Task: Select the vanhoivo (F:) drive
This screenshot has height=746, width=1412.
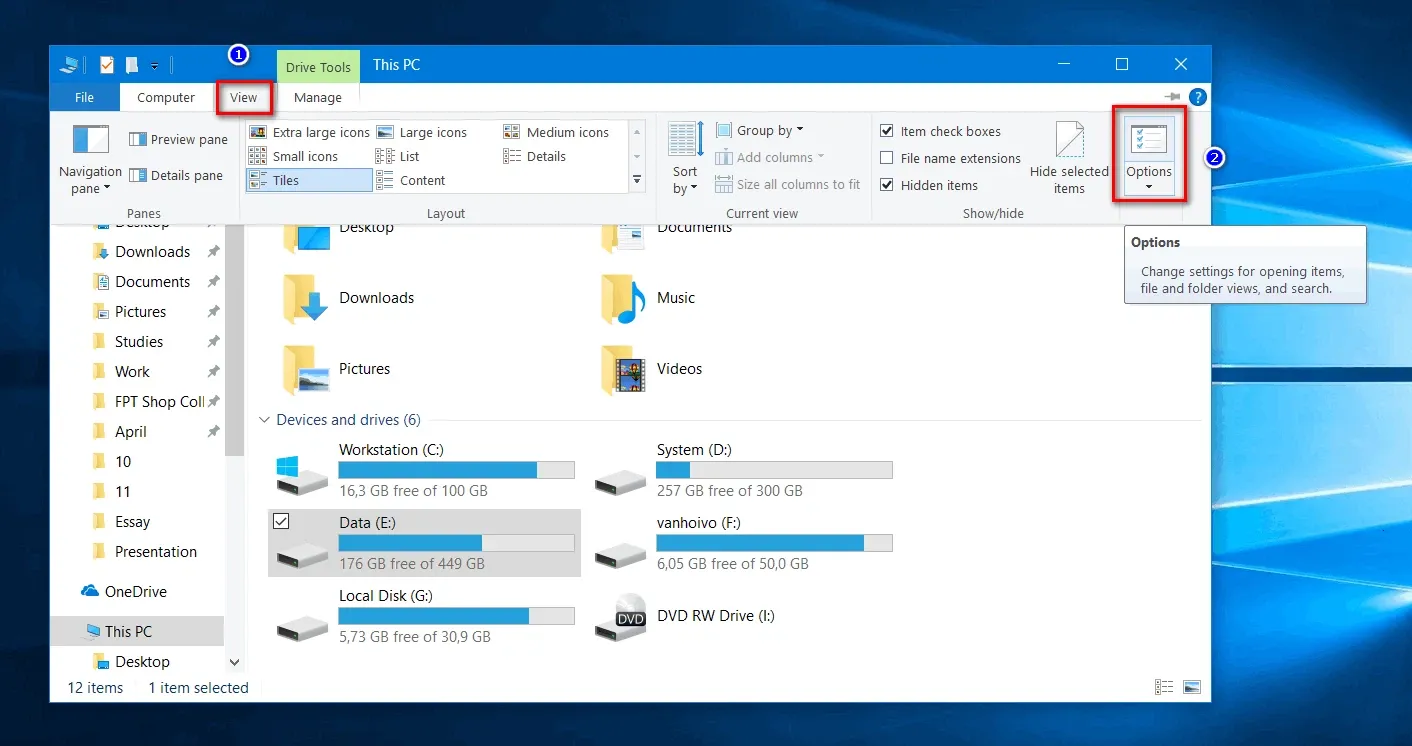Action: [742, 543]
